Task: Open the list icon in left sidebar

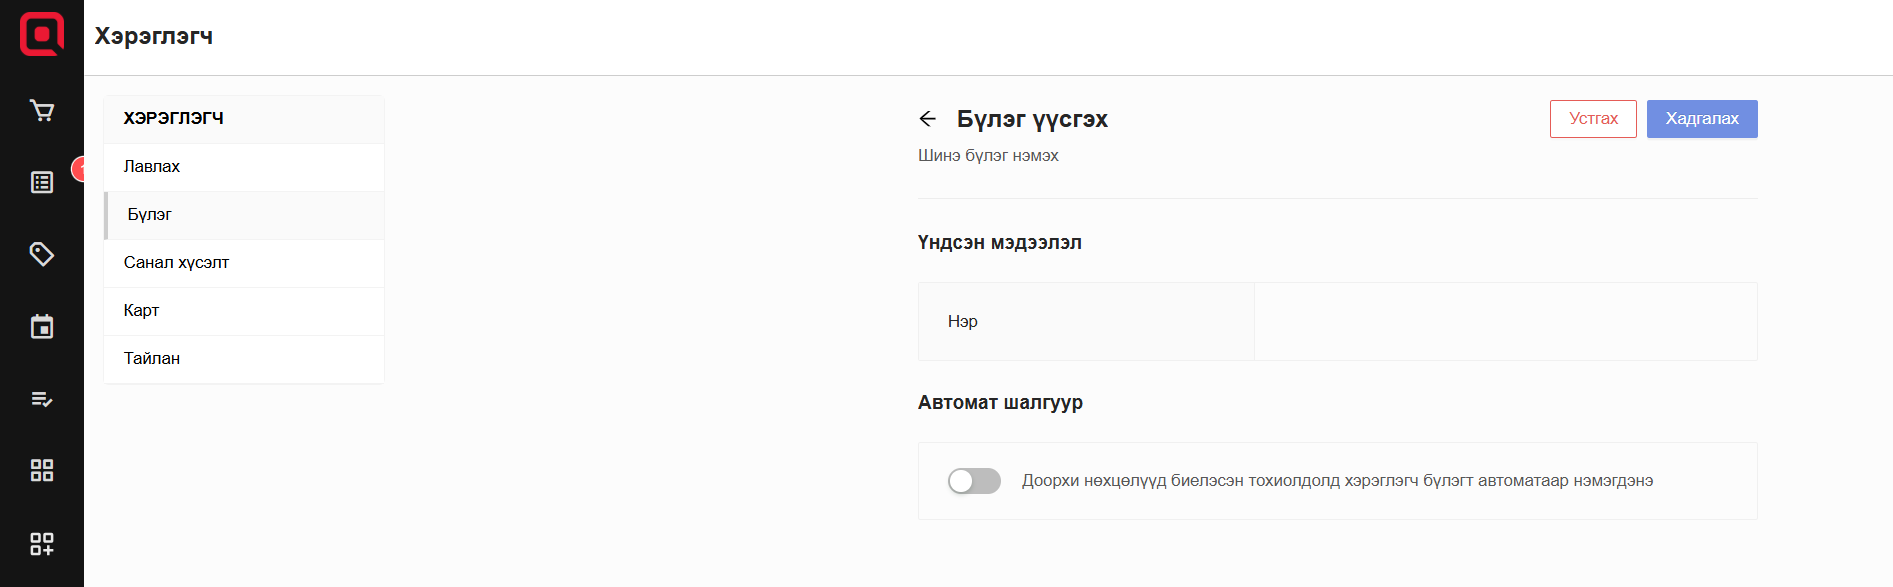Action: pyautogui.click(x=42, y=182)
